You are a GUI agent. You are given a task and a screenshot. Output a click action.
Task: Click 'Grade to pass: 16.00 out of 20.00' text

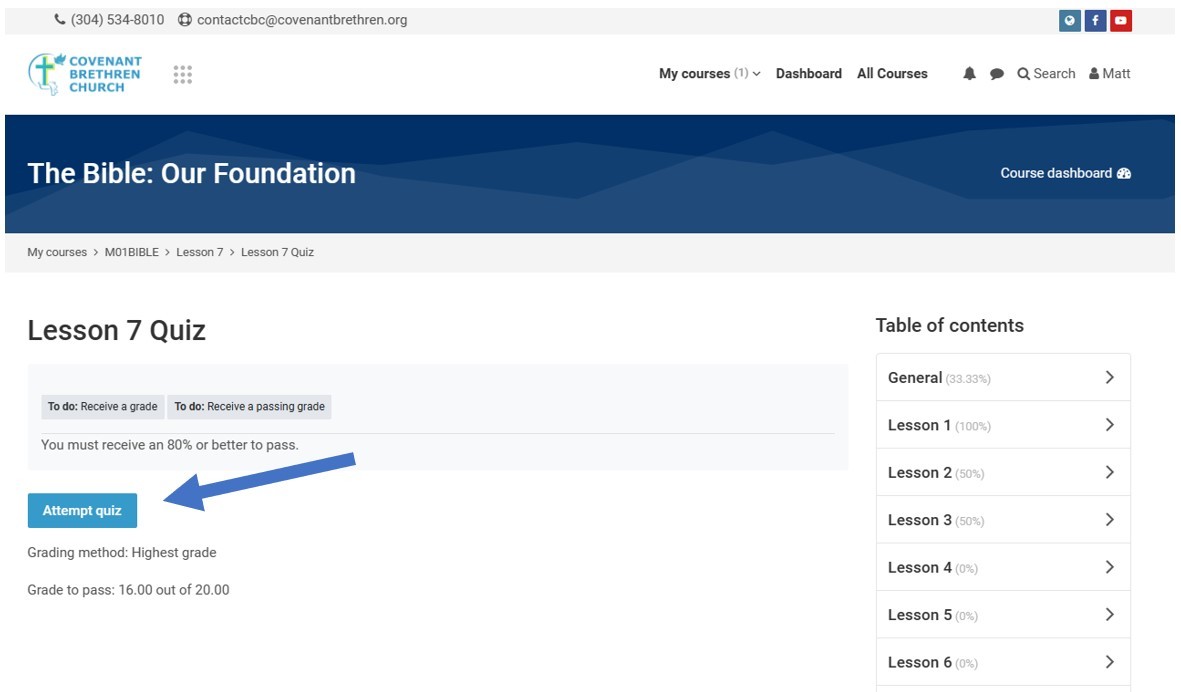click(x=128, y=590)
